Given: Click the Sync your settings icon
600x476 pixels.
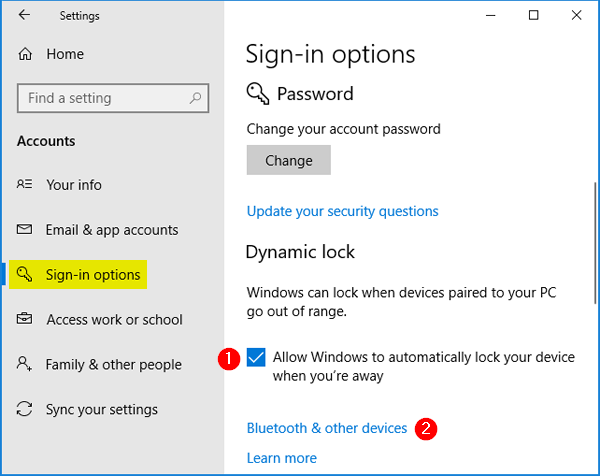Looking at the screenshot, I should pos(25,410).
